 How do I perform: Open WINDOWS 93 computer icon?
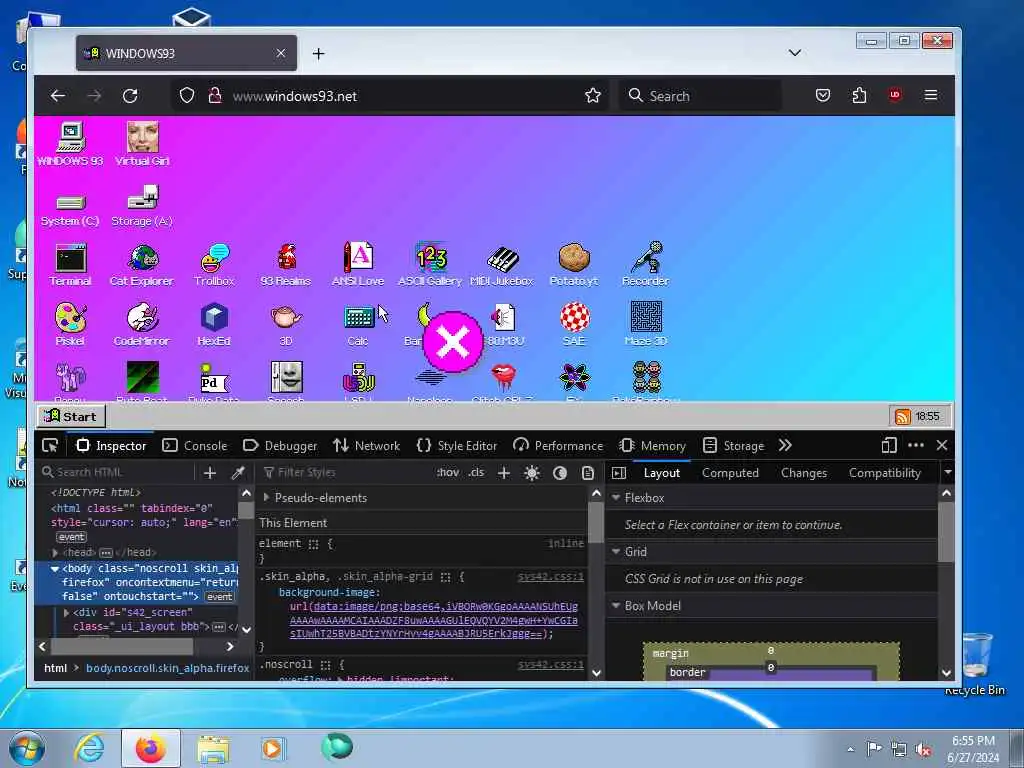pyautogui.click(x=70, y=144)
